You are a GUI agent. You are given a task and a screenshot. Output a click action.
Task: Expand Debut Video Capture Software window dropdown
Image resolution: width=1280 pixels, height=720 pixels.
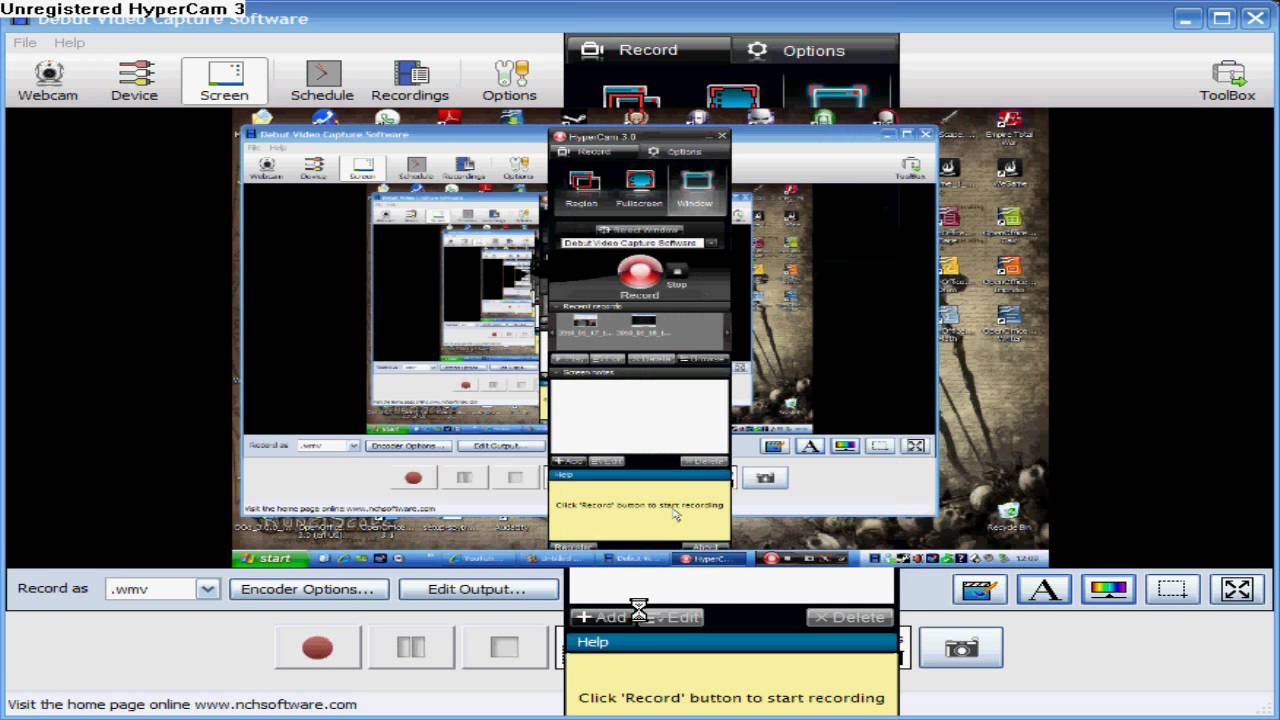[712, 243]
